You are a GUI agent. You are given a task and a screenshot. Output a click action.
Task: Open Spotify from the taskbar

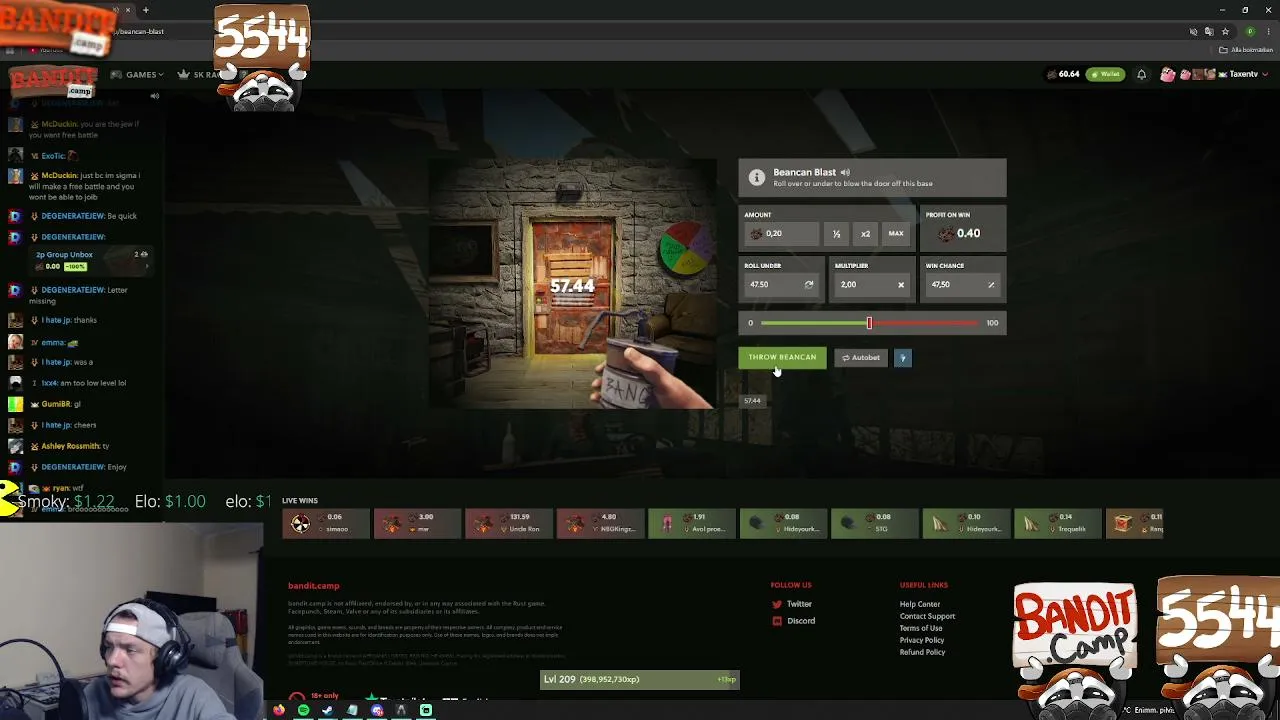point(303,710)
